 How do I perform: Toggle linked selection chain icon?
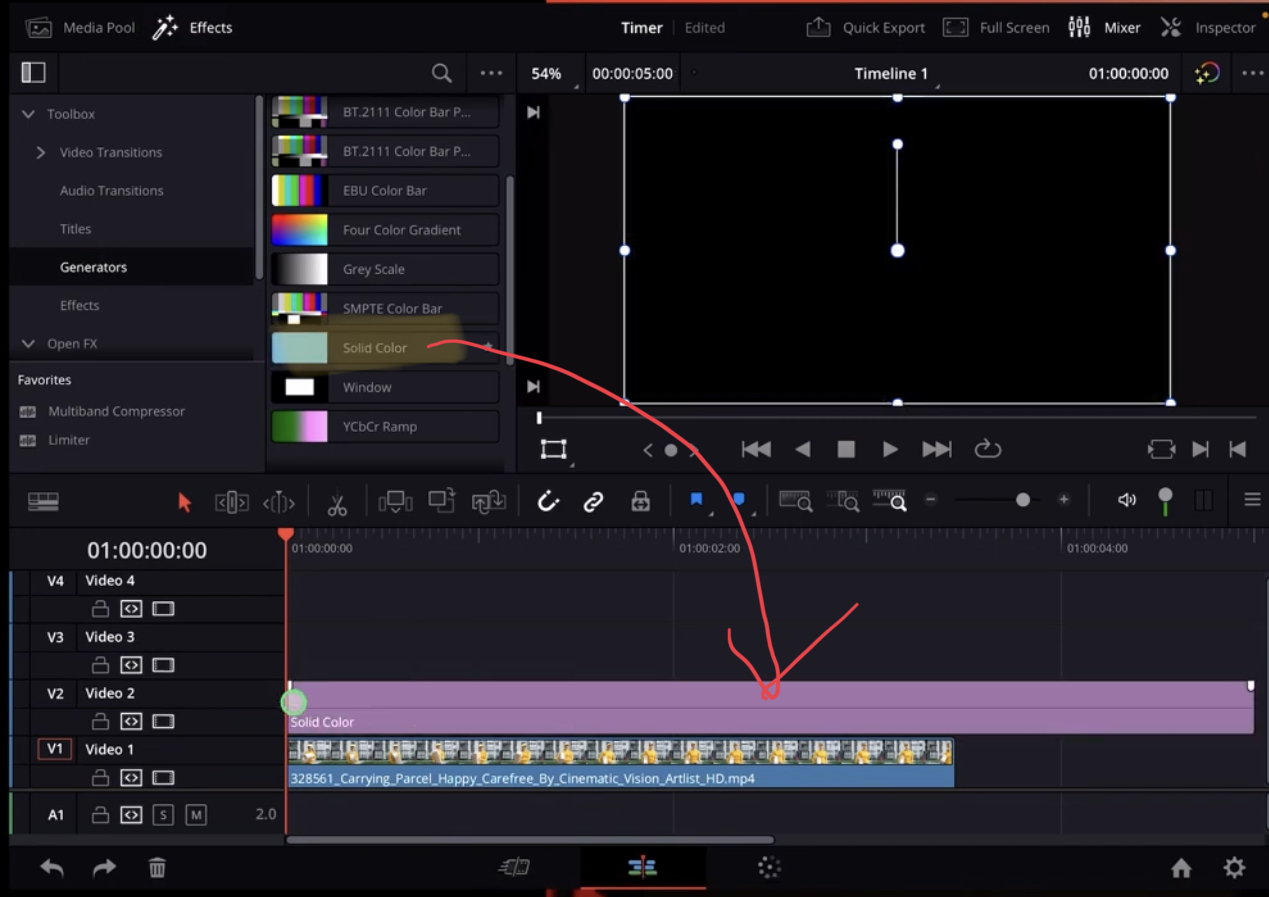593,501
